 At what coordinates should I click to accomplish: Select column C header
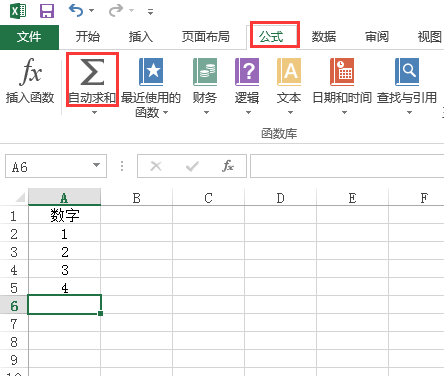coord(209,197)
